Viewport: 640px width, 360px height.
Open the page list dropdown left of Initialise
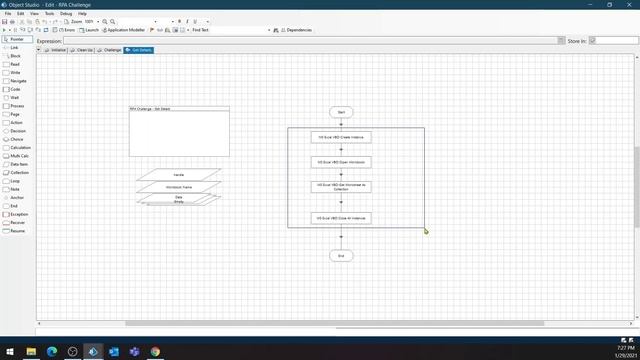[x=39, y=50]
